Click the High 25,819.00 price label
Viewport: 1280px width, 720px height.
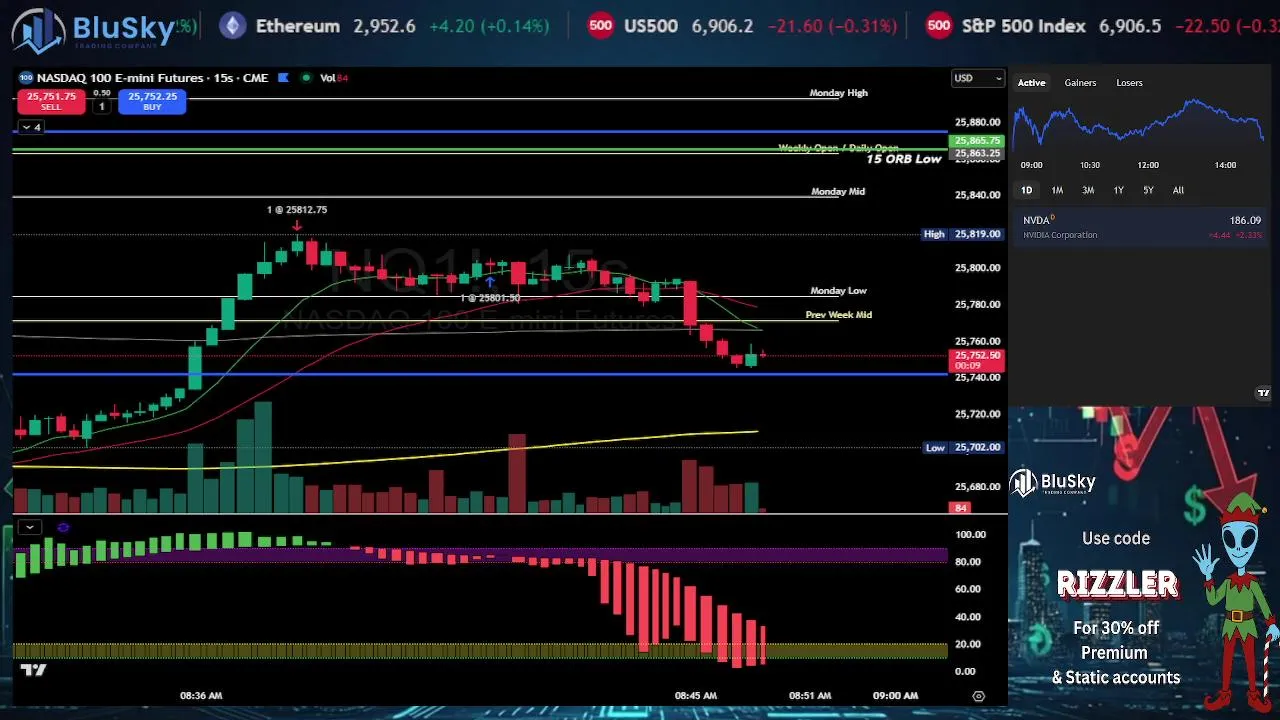click(x=962, y=234)
